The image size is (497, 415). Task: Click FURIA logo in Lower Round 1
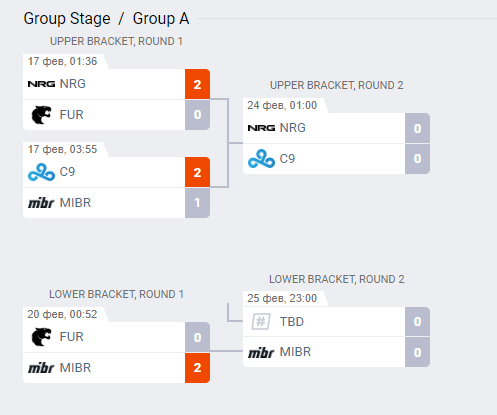(41, 337)
